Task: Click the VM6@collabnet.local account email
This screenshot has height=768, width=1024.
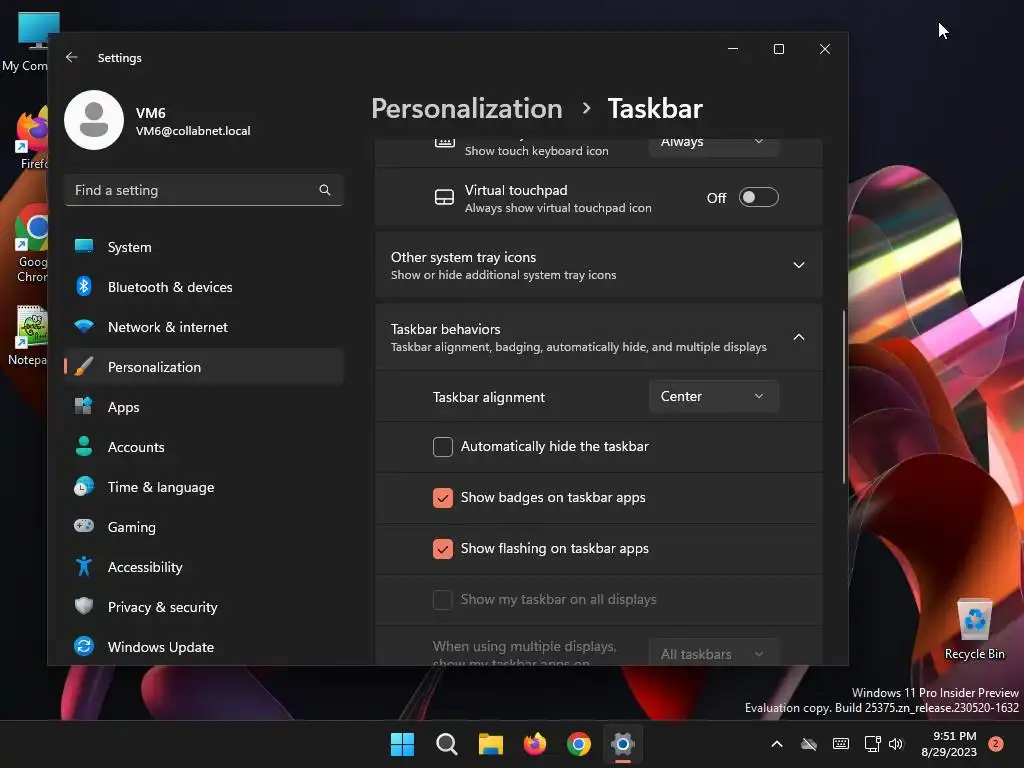Action: (193, 131)
